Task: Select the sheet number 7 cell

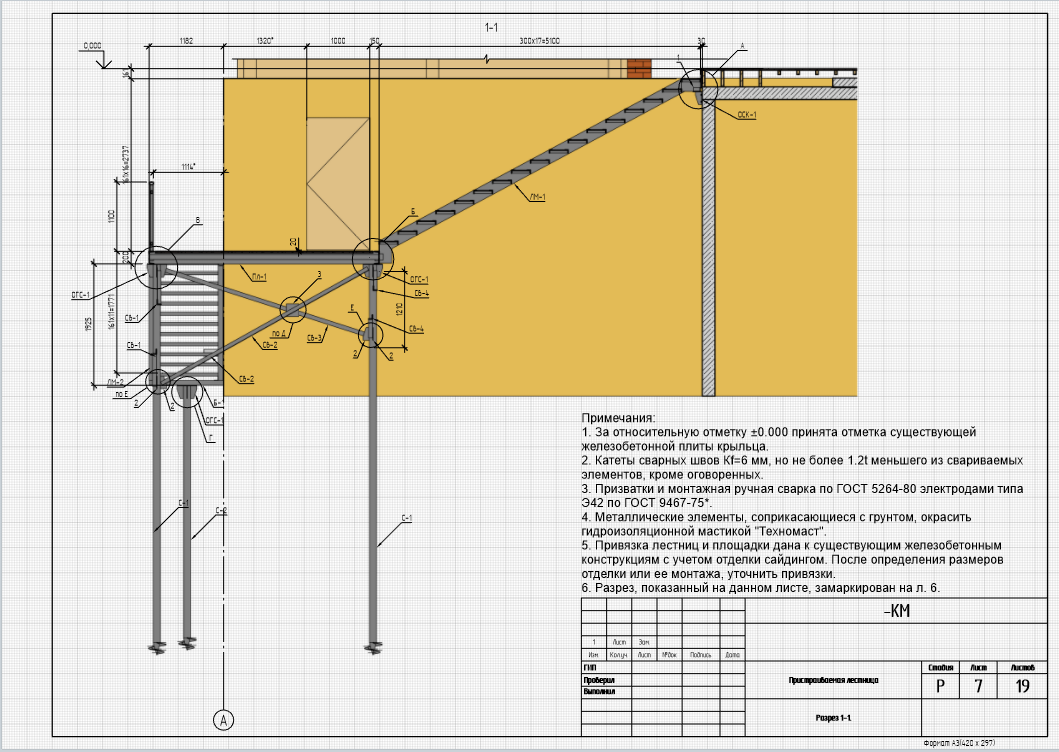Action: pos(978,686)
